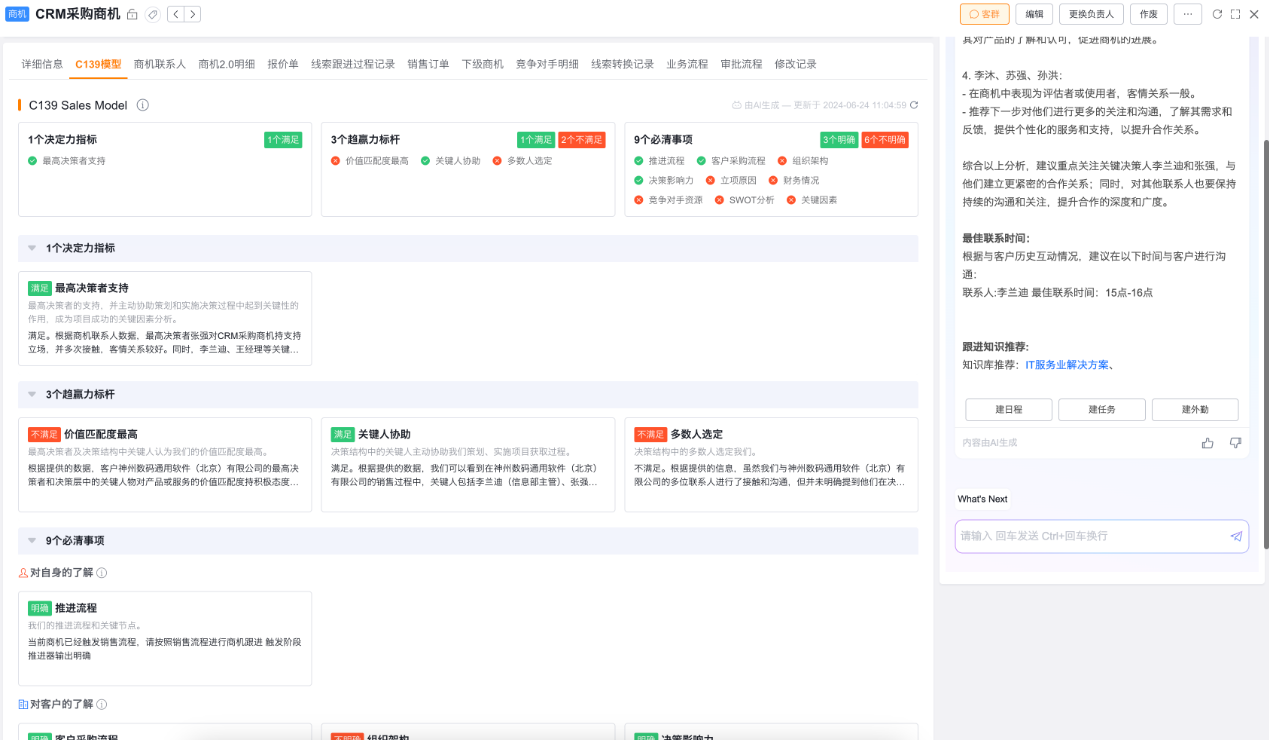Open the 审批流程 tab
Viewport: 1269px width, 740px height.
click(741, 64)
